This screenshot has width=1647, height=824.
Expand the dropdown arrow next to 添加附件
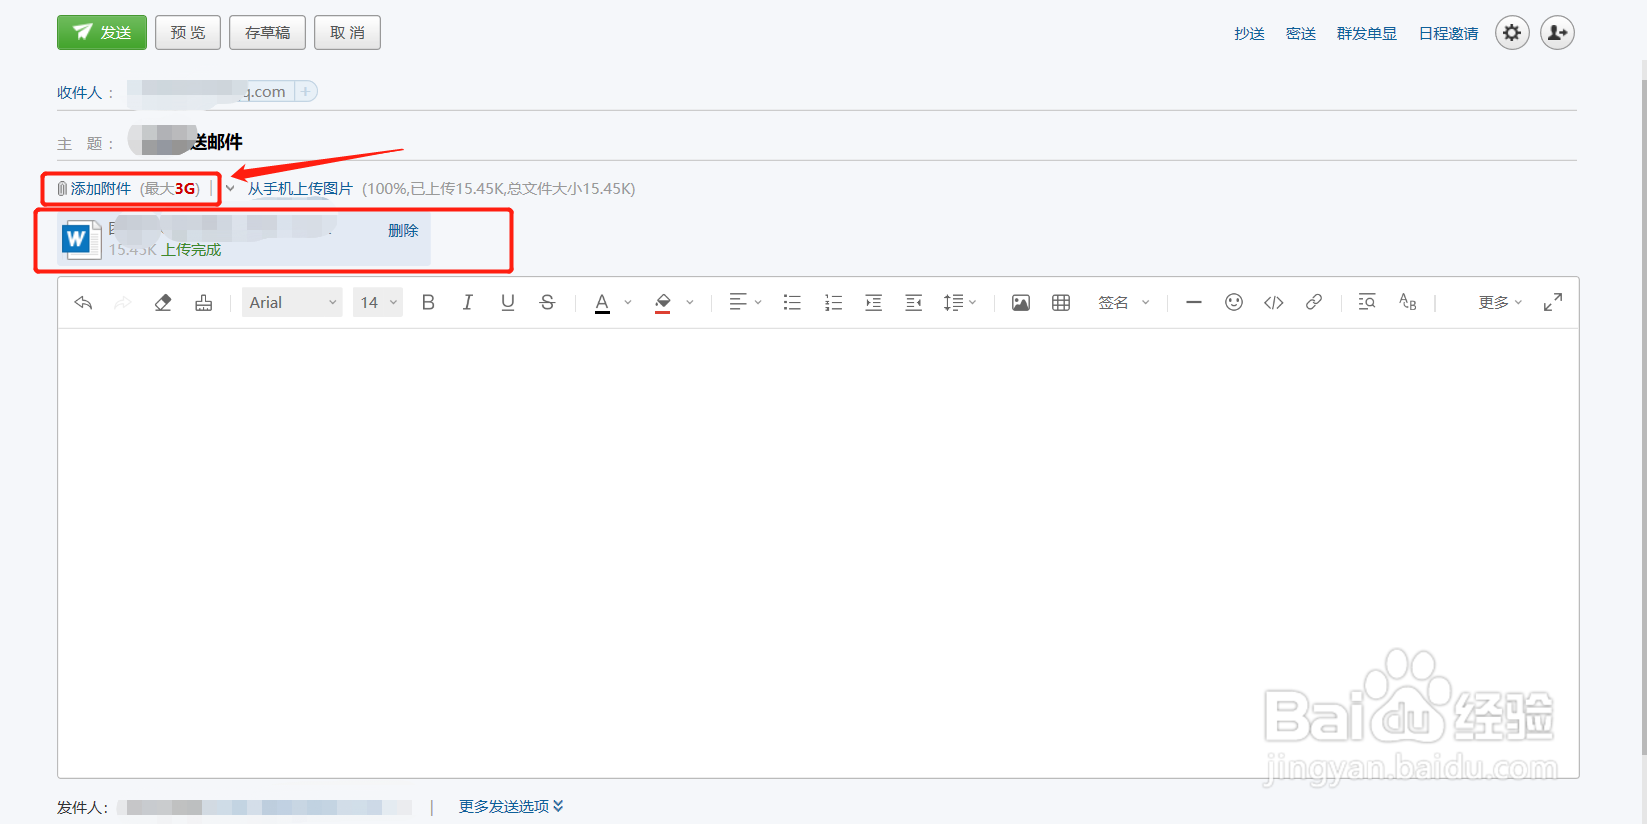(x=230, y=188)
